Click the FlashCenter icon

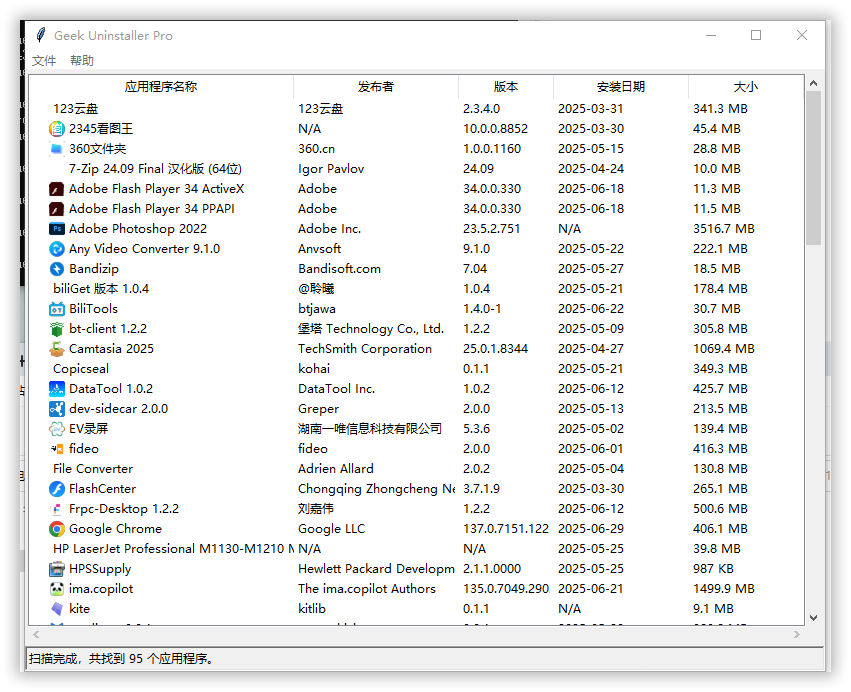click(x=56, y=489)
